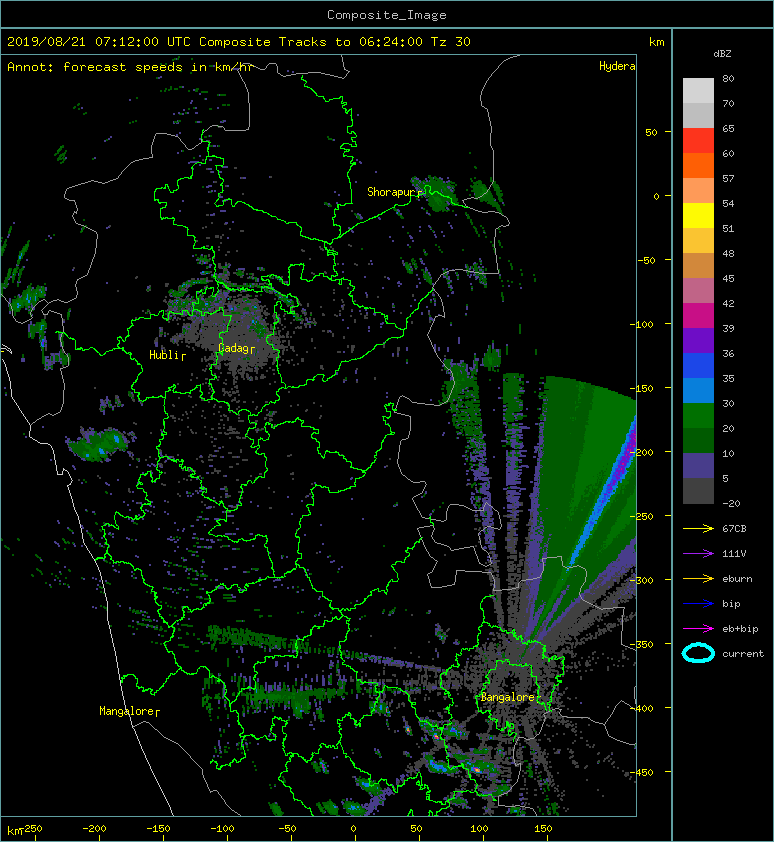This screenshot has width=774, height=842.
Task: Click the gray radar echo cluster over Gadag
Action: (x=236, y=338)
